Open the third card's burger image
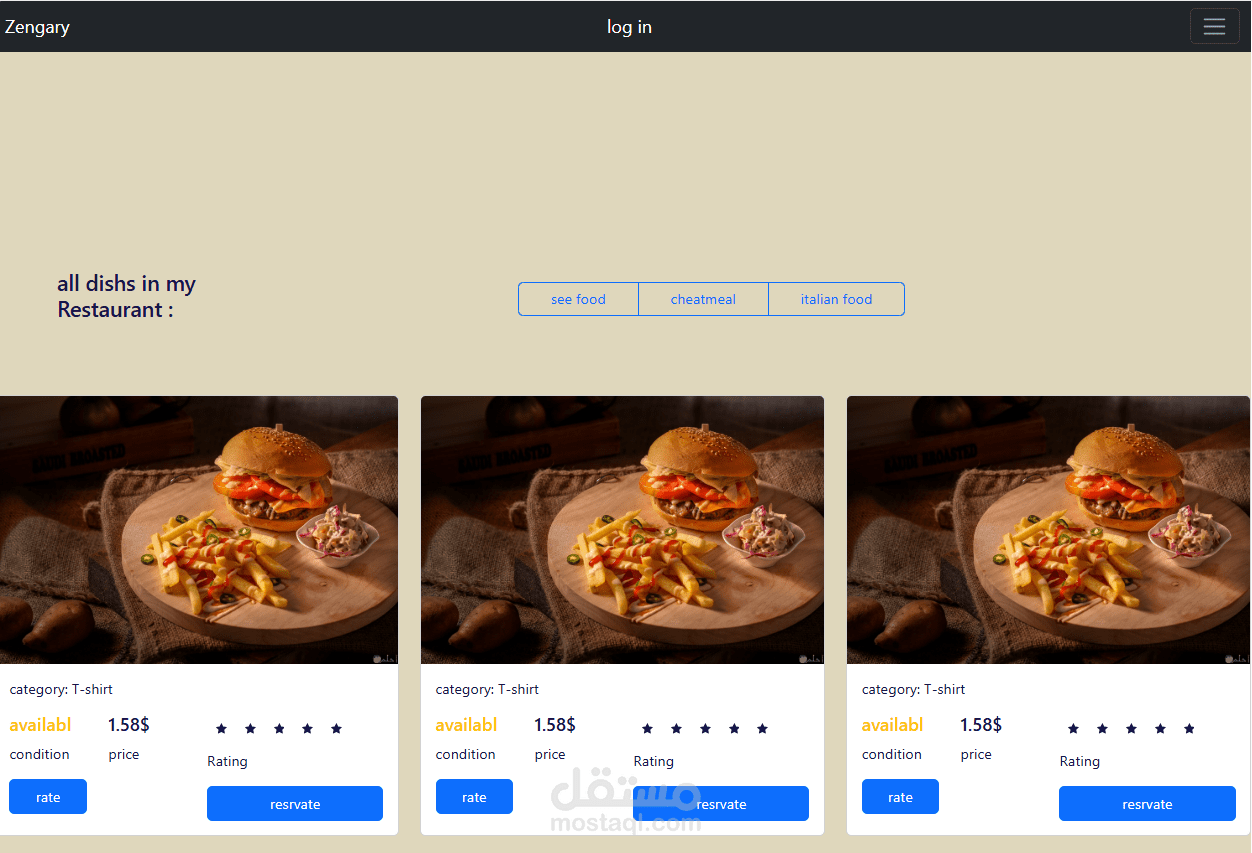The width and height of the screenshot is (1252, 853). click(1048, 530)
